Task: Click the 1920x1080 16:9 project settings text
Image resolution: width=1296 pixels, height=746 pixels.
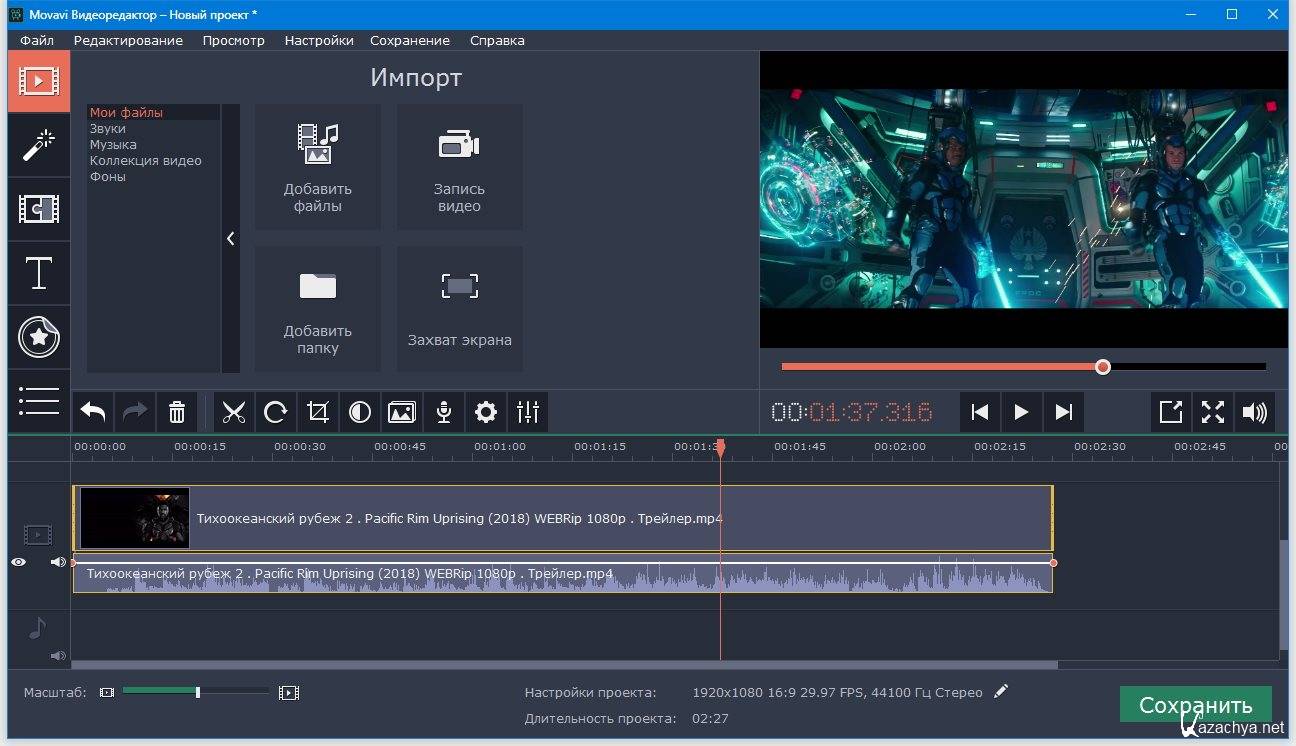Action: click(837, 692)
